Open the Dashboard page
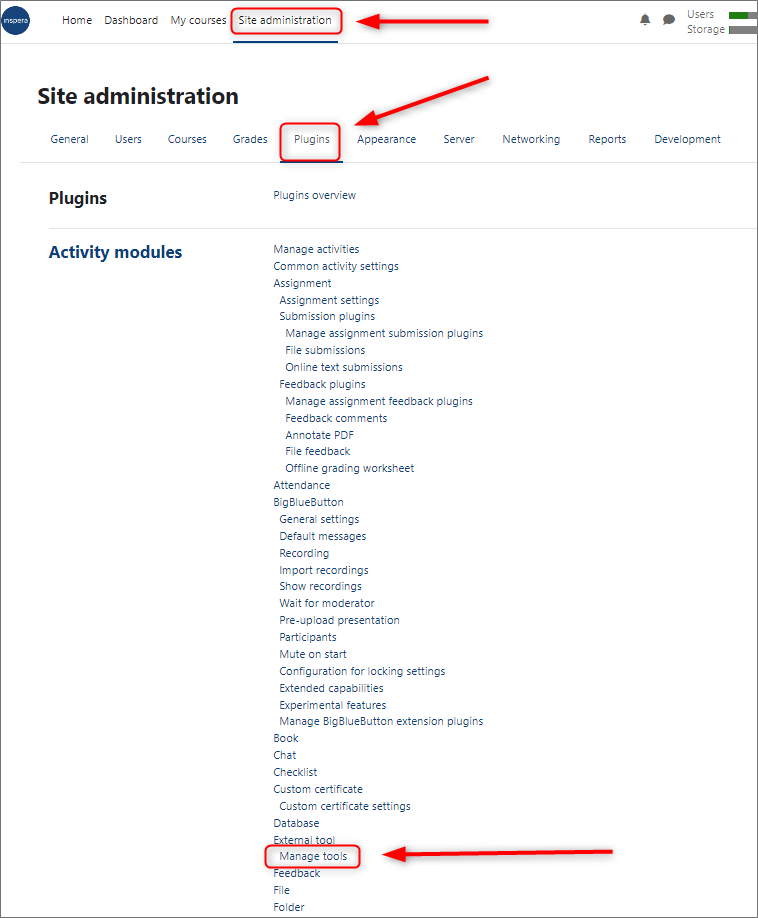 pyautogui.click(x=131, y=20)
